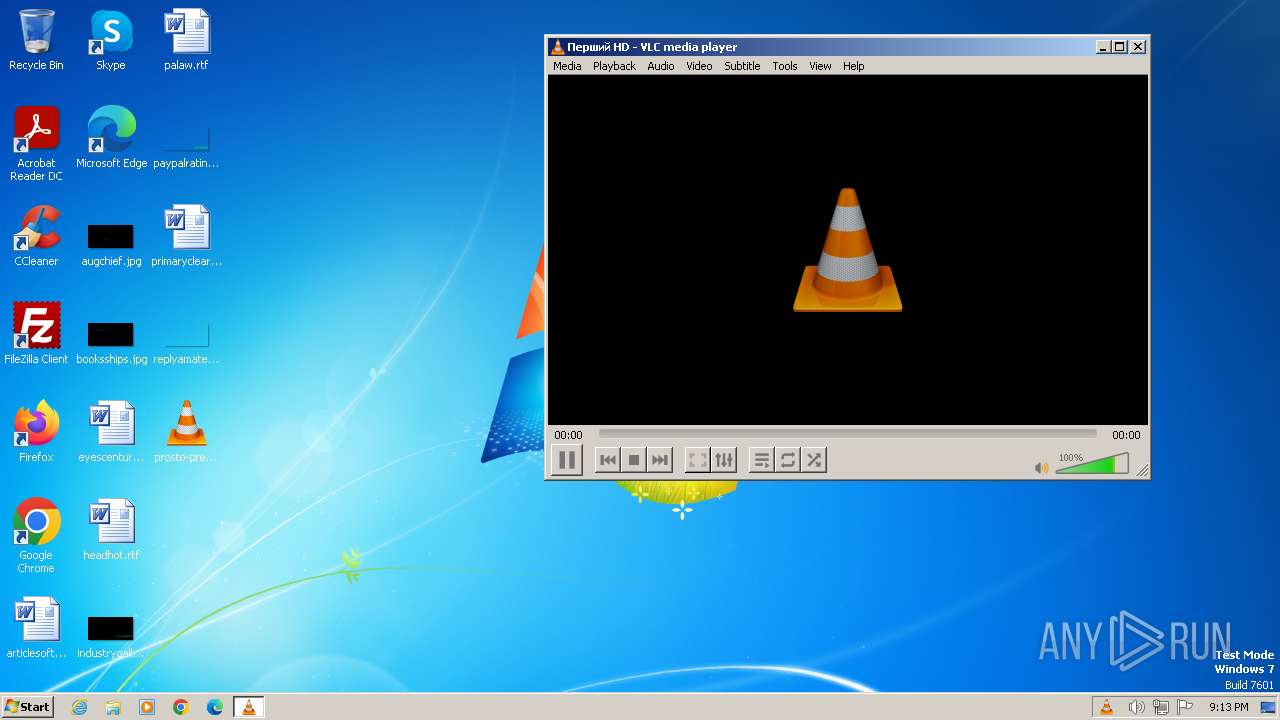Select the Skype desktop shortcut
Viewport: 1280px width, 720px height.
point(111,40)
